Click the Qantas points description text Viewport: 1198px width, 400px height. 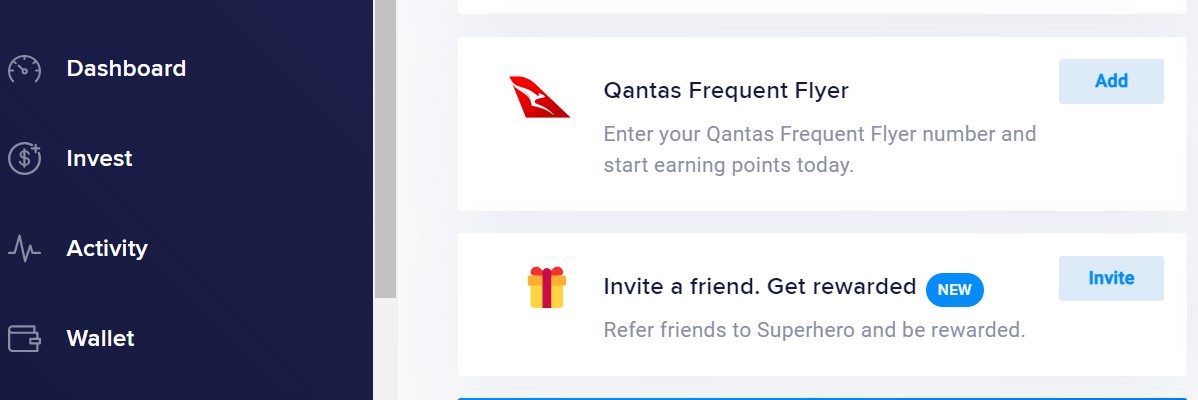click(820, 150)
